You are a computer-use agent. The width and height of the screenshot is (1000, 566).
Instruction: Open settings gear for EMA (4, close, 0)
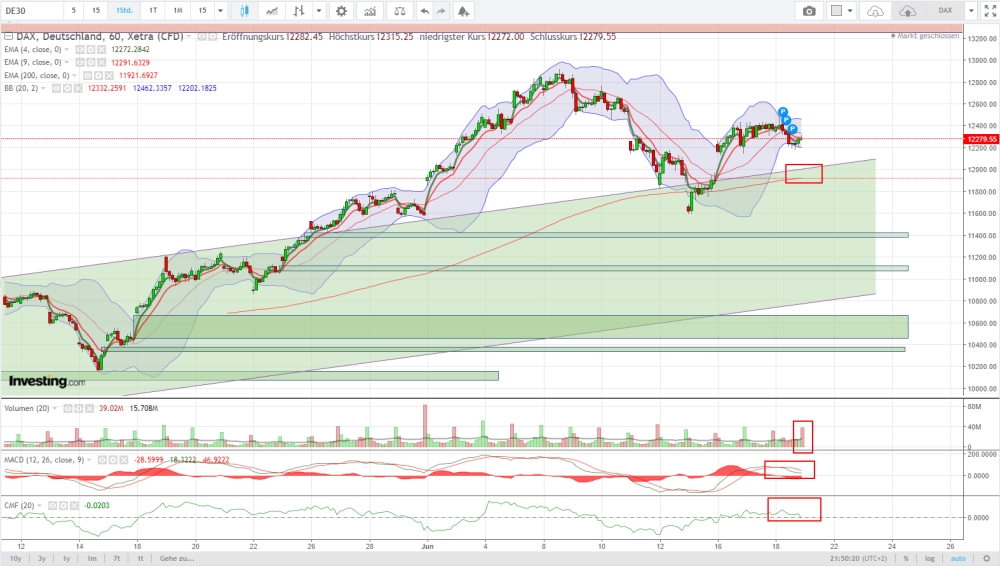pos(91,49)
